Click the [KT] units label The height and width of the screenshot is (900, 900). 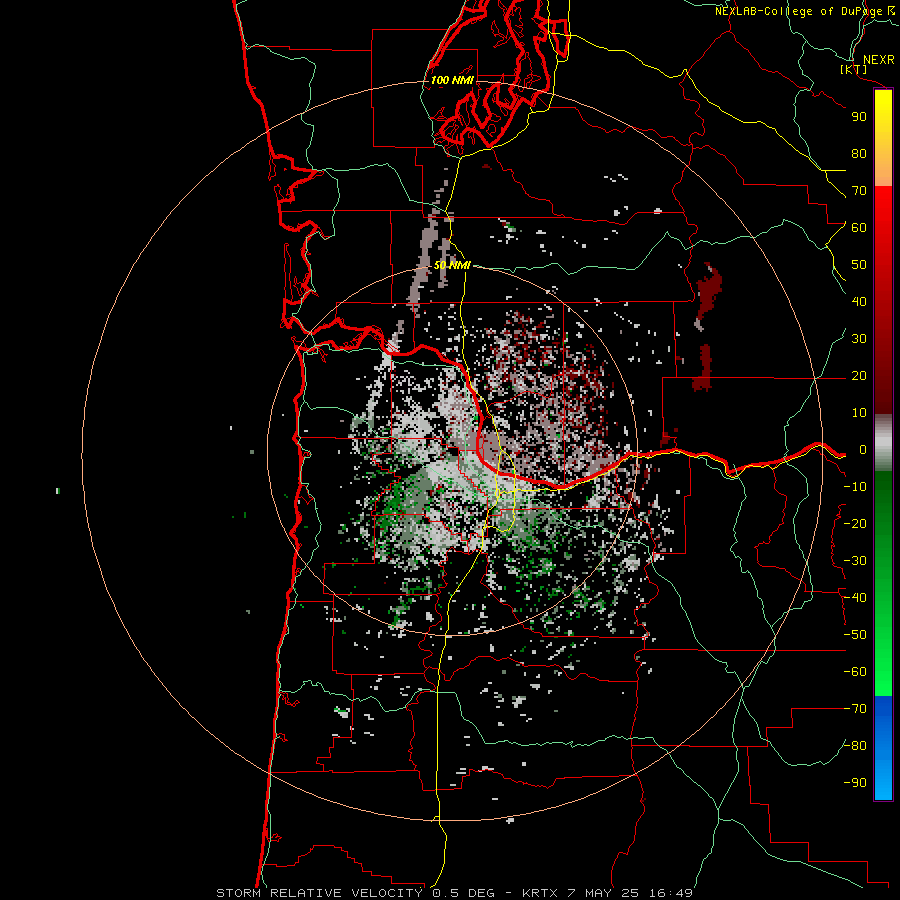click(x=854, y=69)
